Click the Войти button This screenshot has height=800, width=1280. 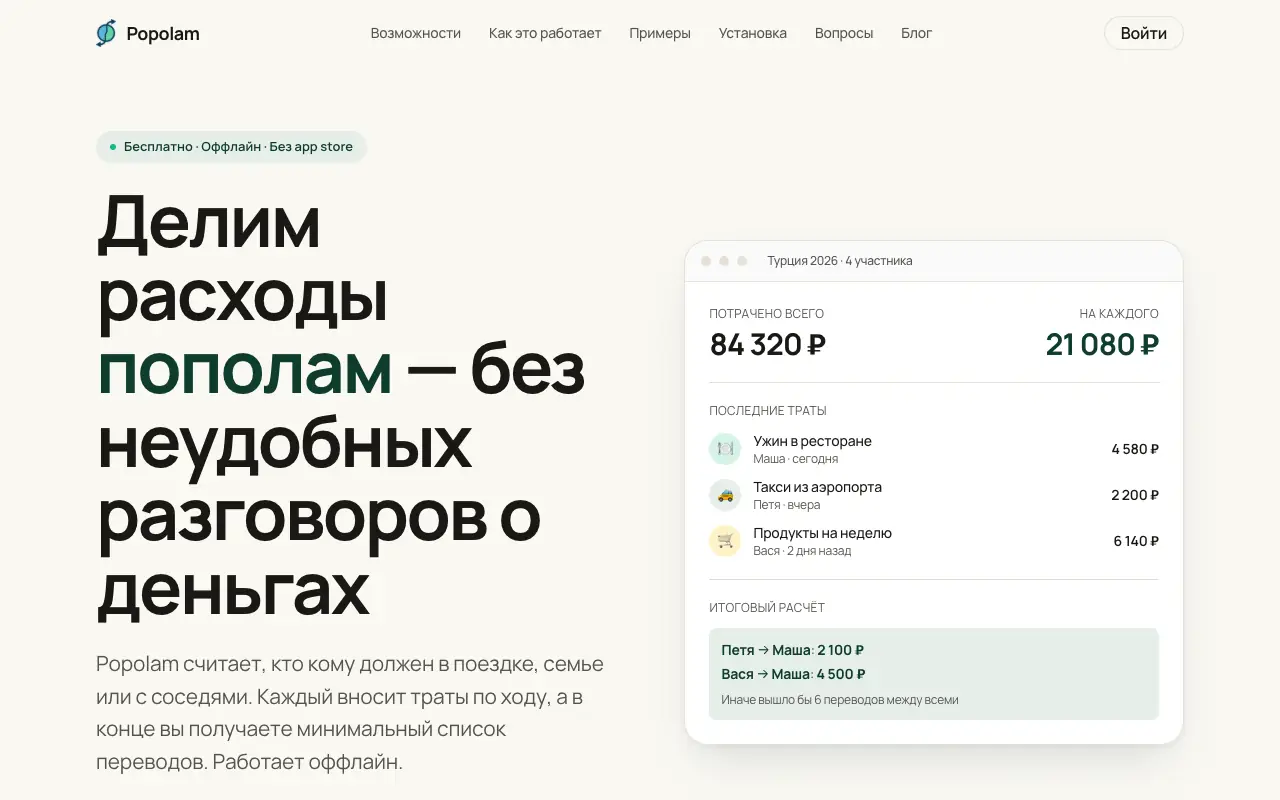[1144, 33]
